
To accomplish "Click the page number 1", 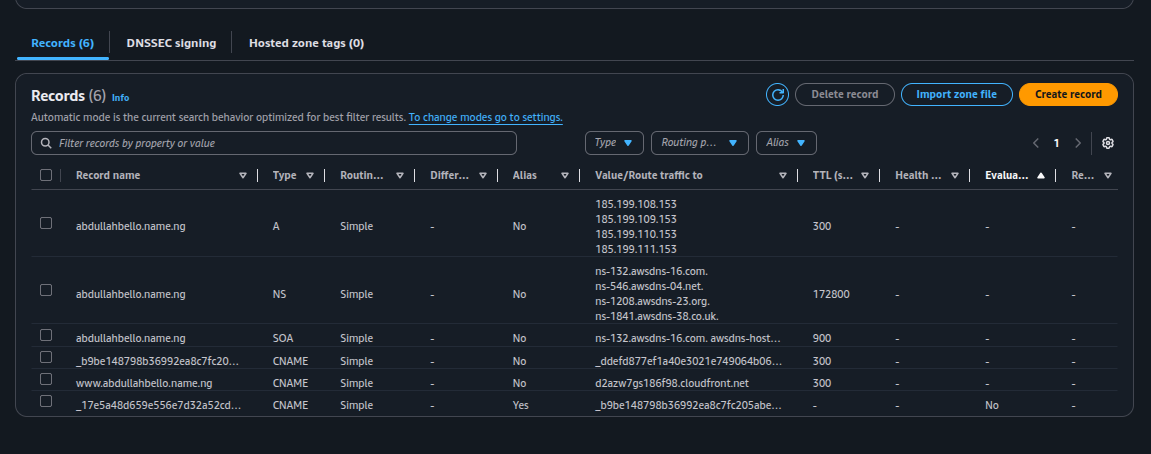I will click(1056, 143).
